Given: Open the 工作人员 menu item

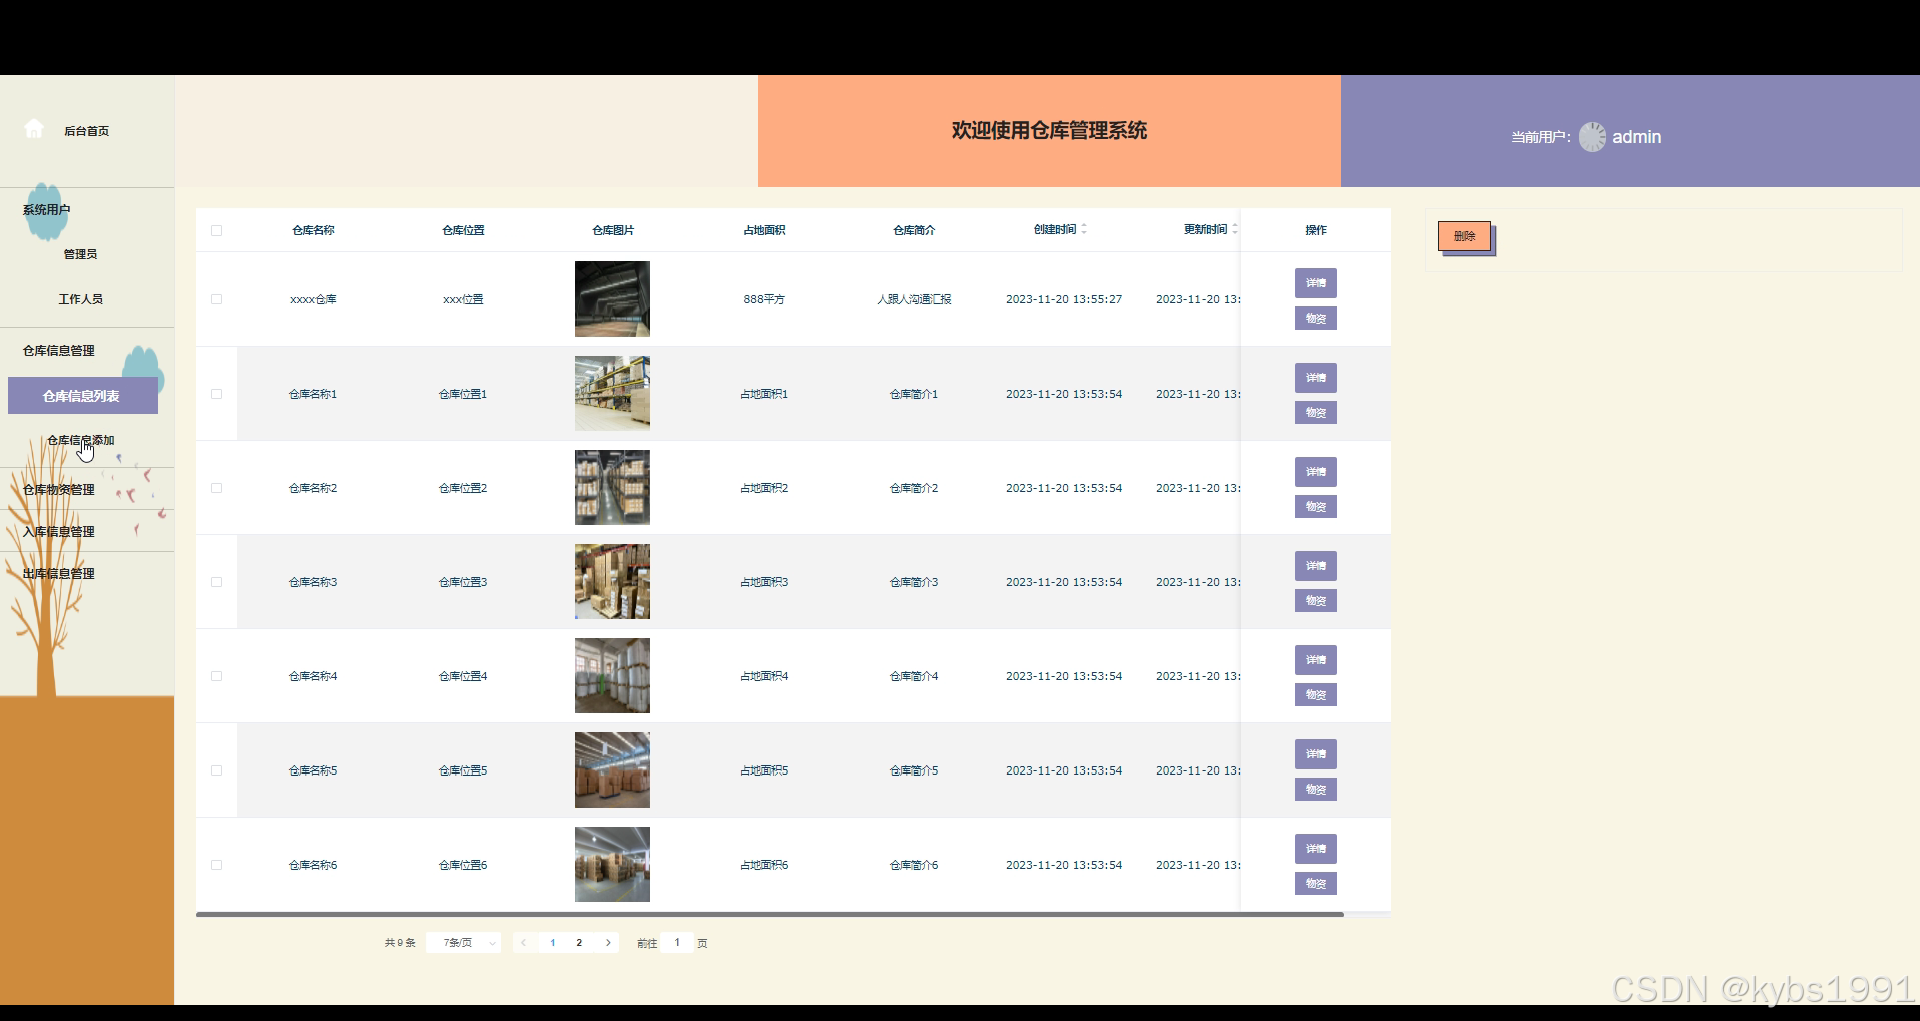Looking at the screenshot, I should 80,299.
